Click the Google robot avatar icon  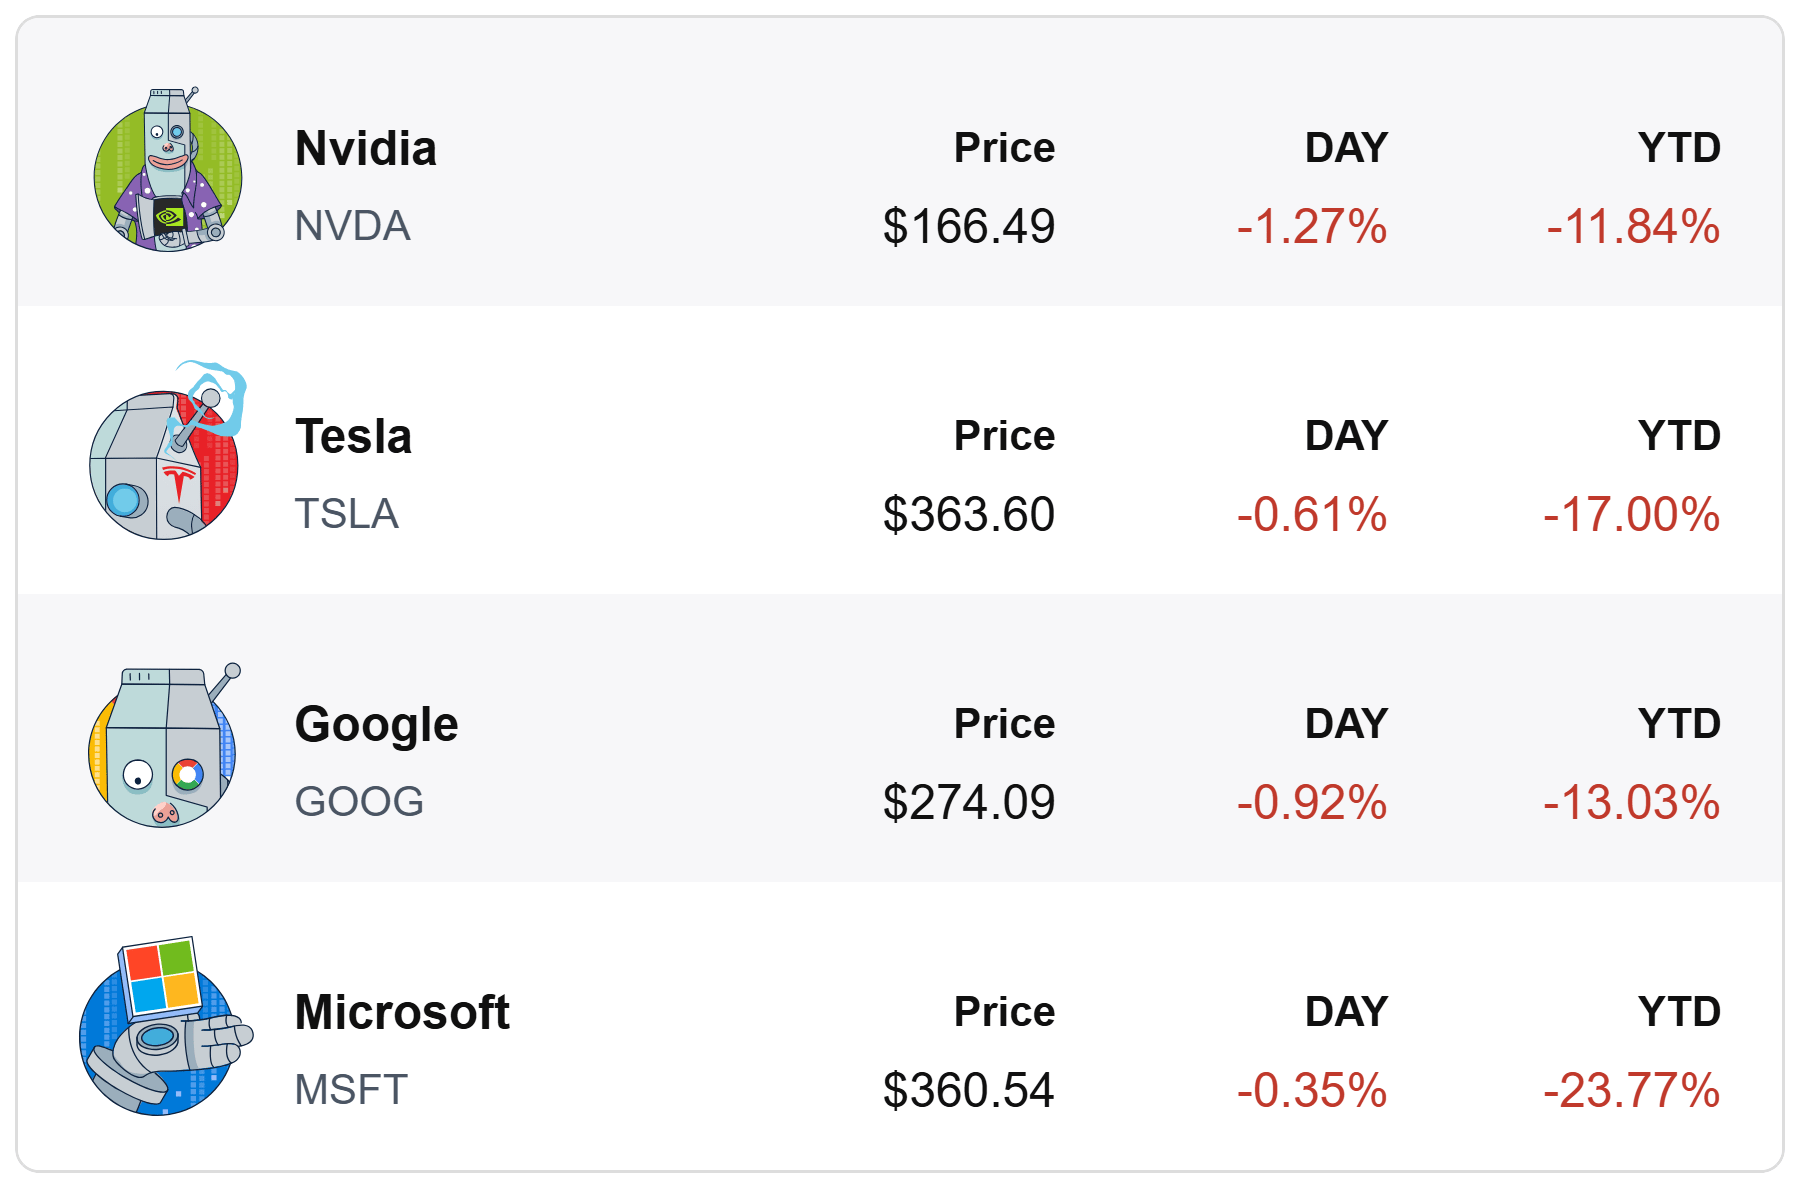164,748
